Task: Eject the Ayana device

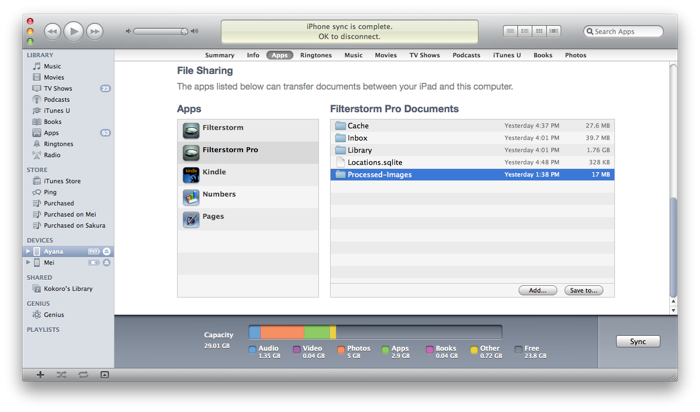Action: pyautogui.click(x=107, y=251)
